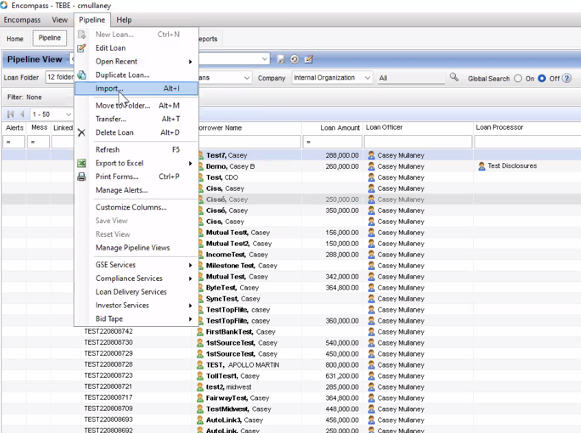Choose Customize Columns... menu item
This screenshot has width=581, height=433.
click(x=136, y=207)
